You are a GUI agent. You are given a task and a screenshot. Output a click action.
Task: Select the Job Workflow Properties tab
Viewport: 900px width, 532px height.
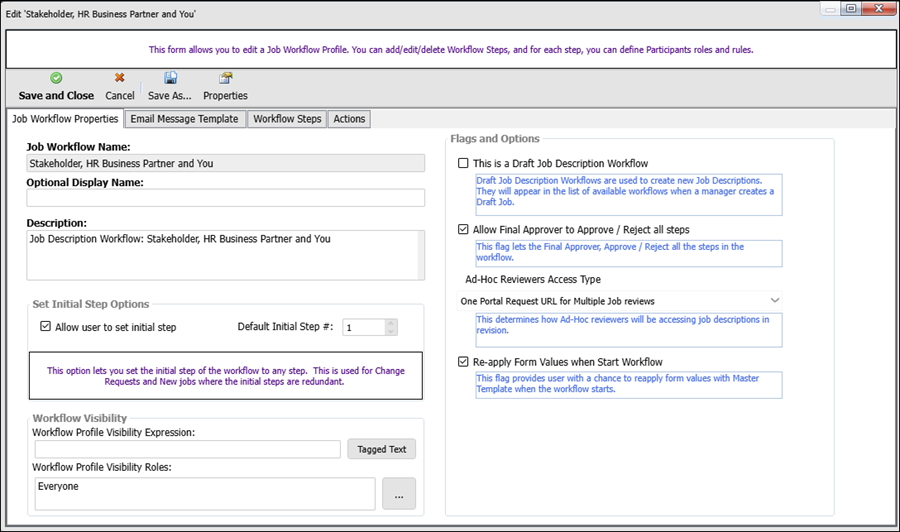65,119
